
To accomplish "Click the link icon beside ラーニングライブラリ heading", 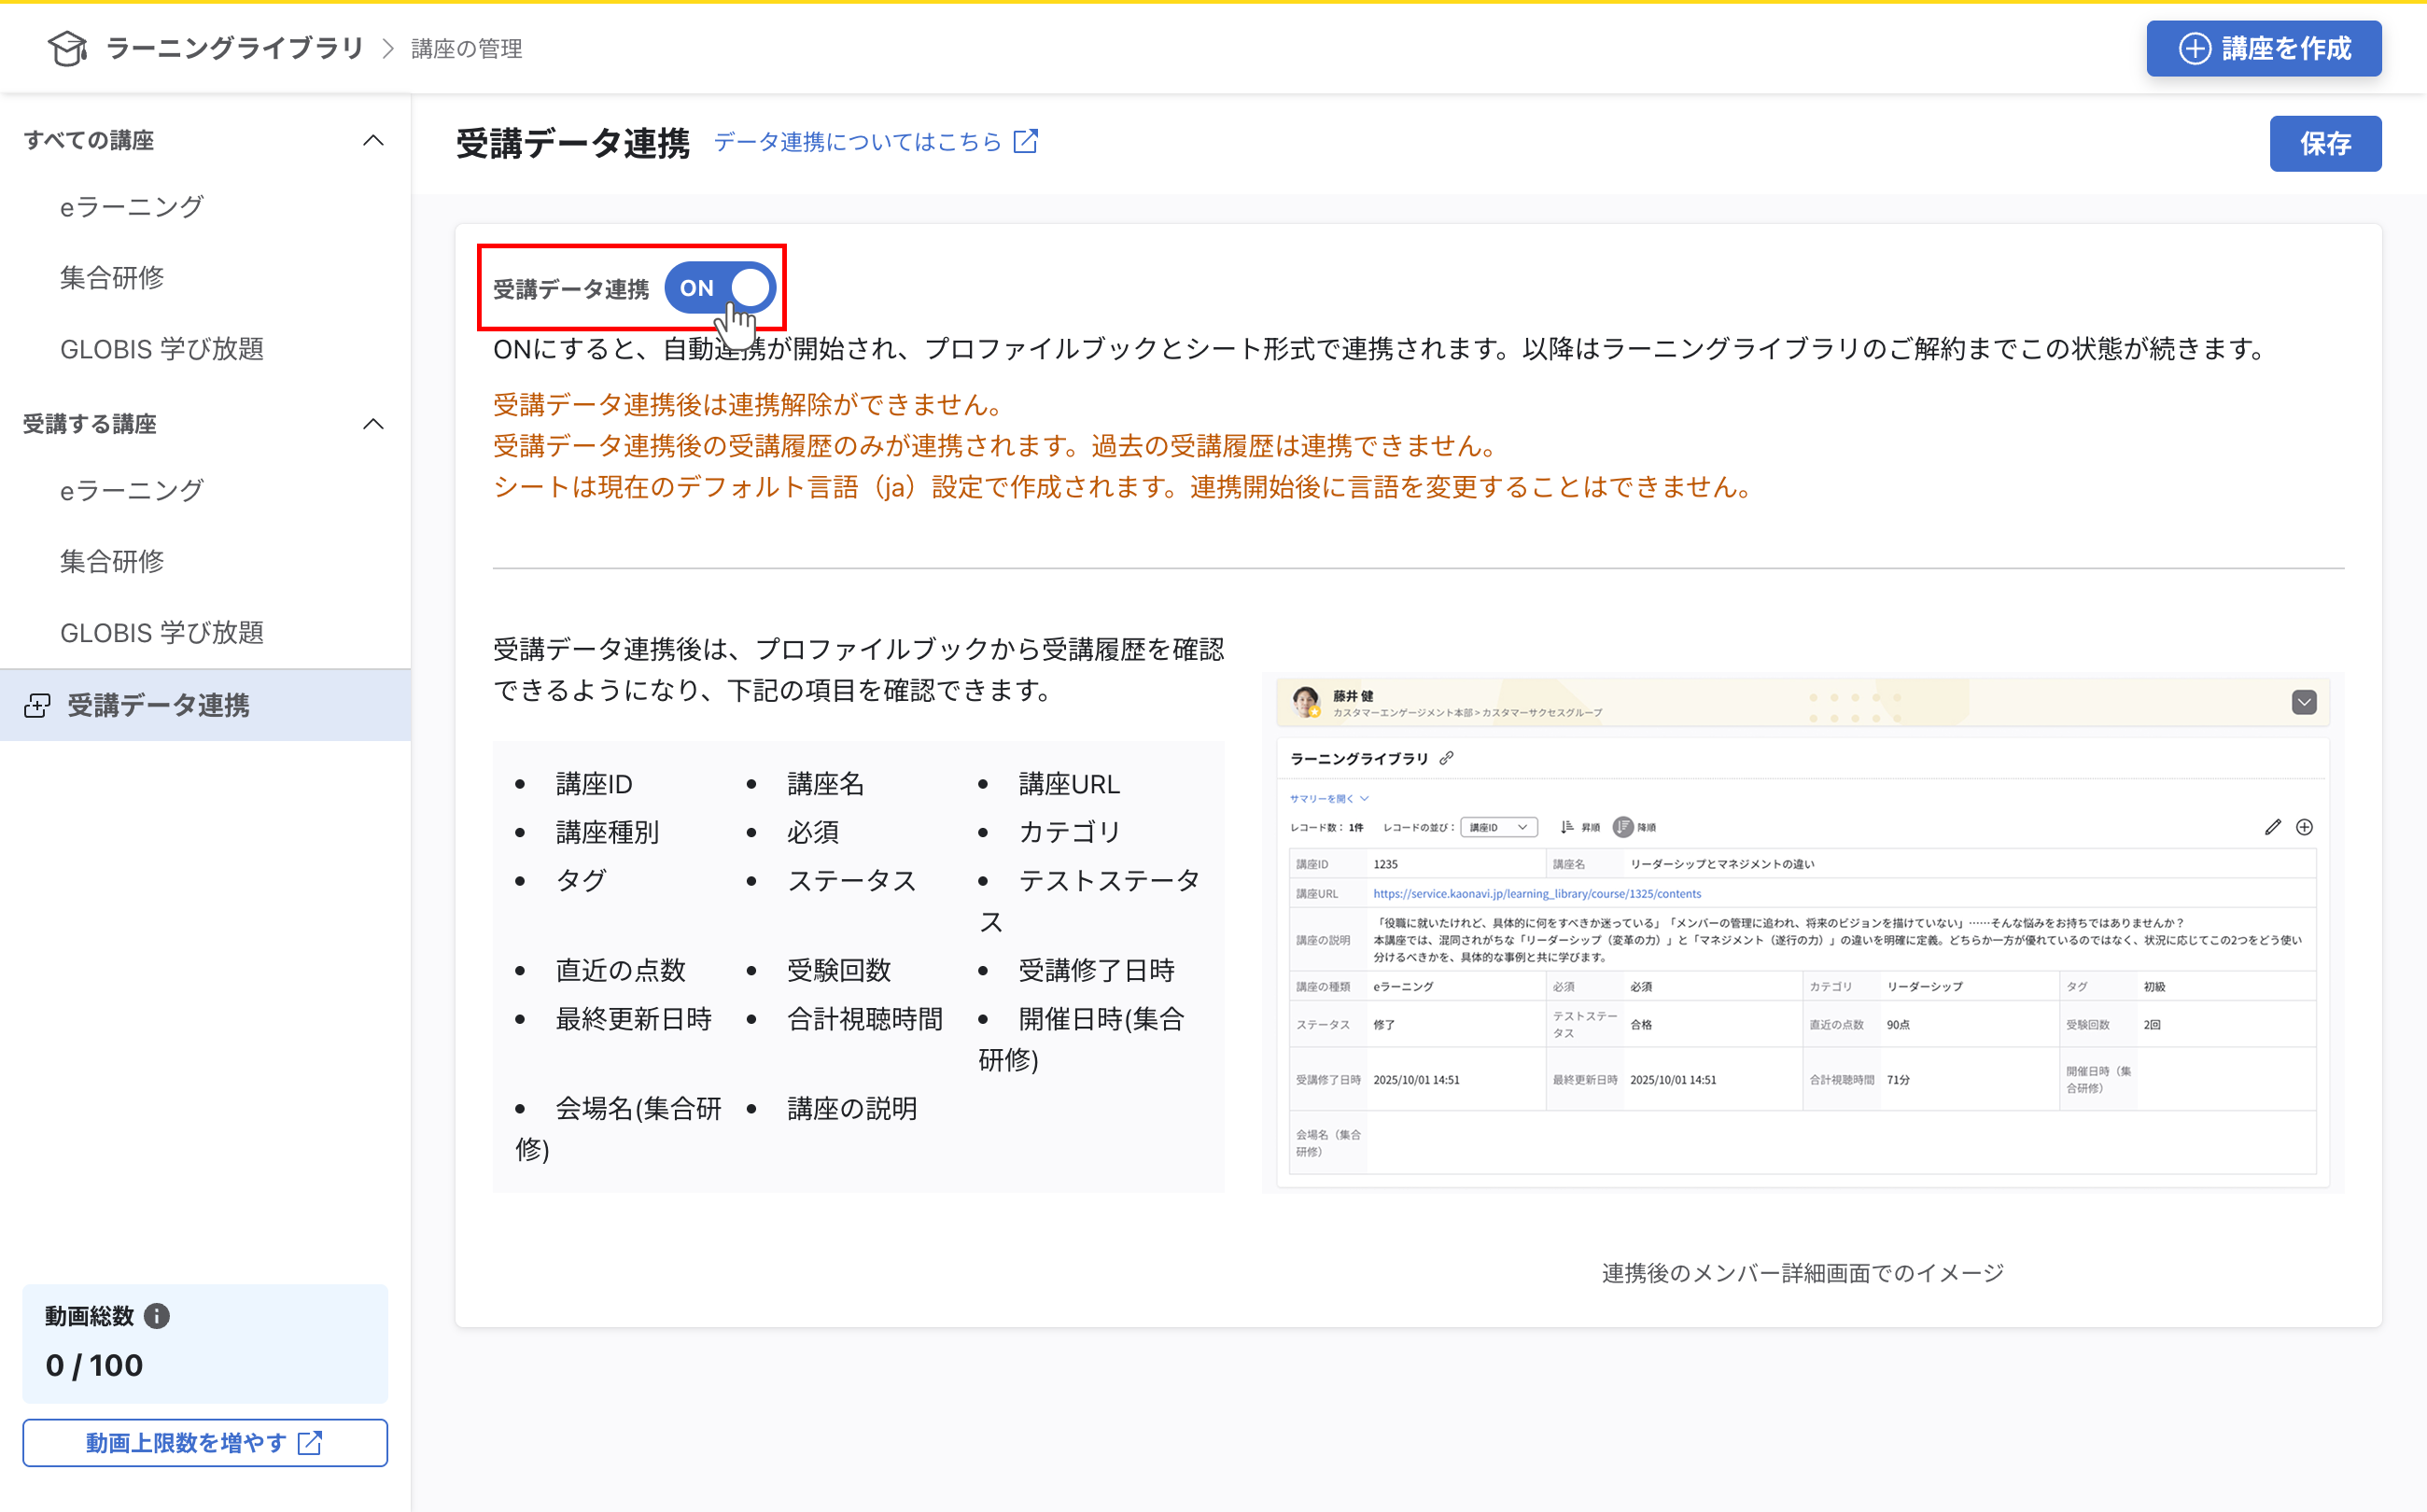I will 1445,758.
